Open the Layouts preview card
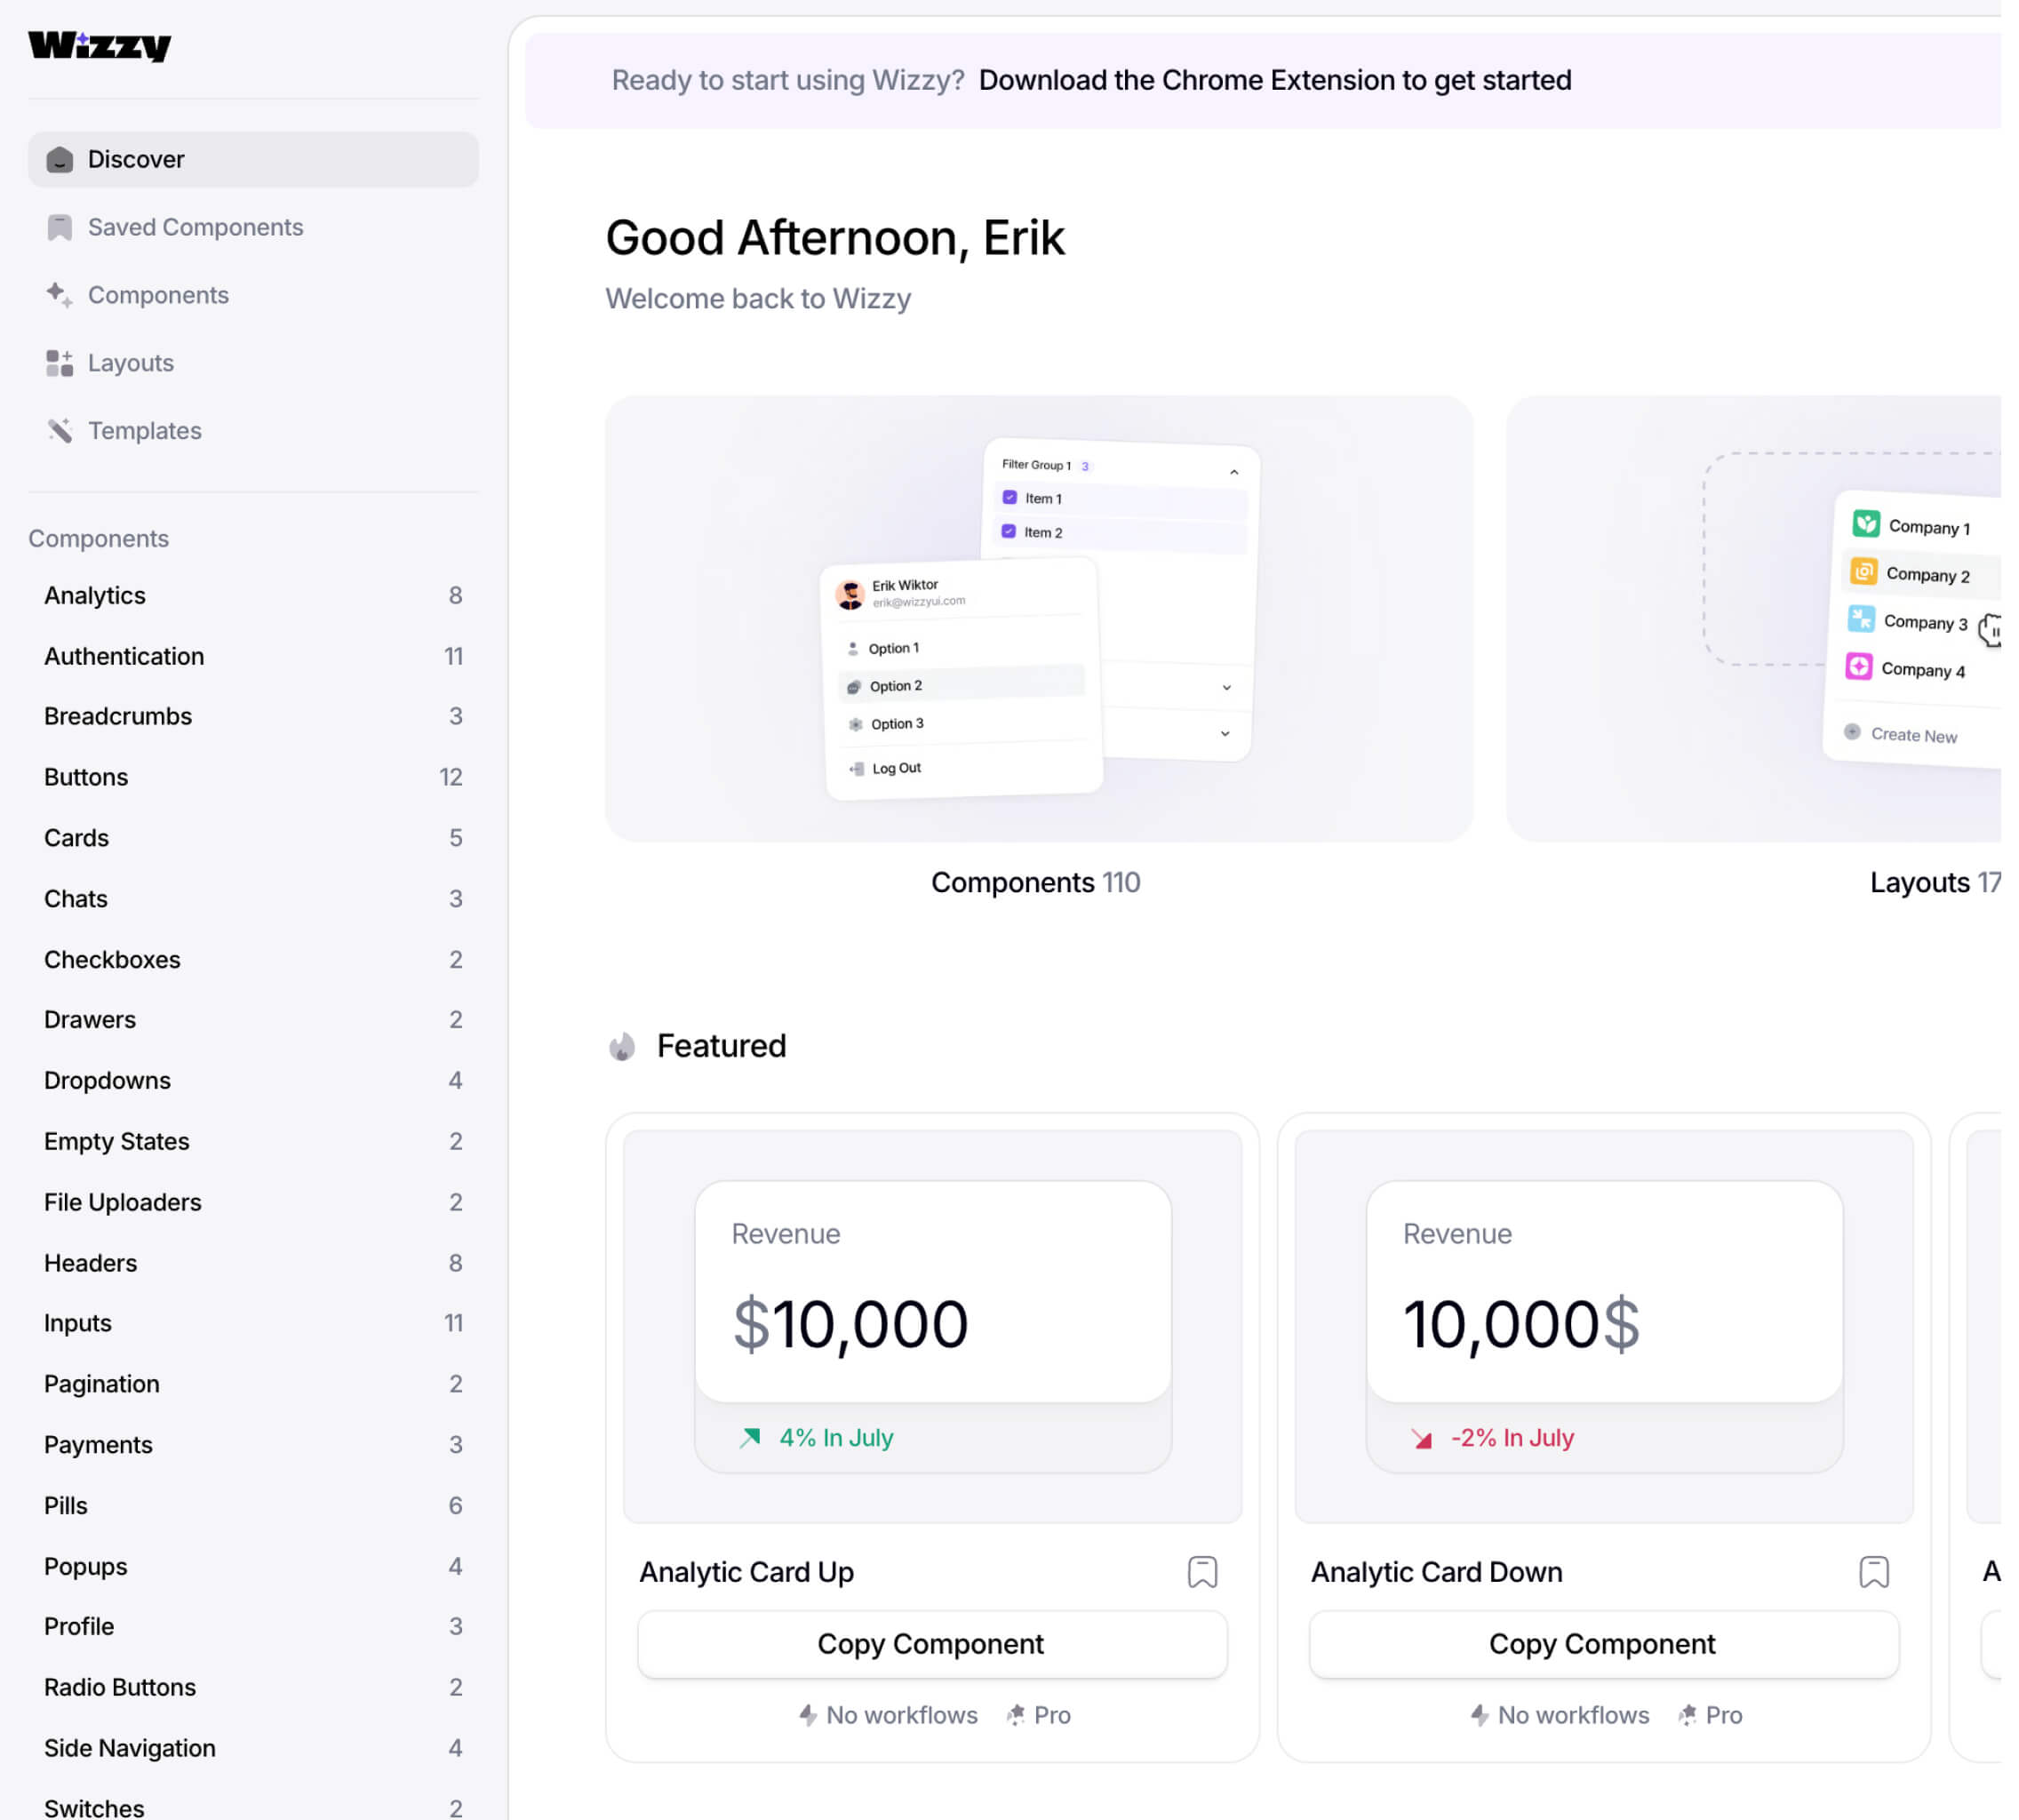The width and height of the screenshot is (2019, 1820). 1760,619
